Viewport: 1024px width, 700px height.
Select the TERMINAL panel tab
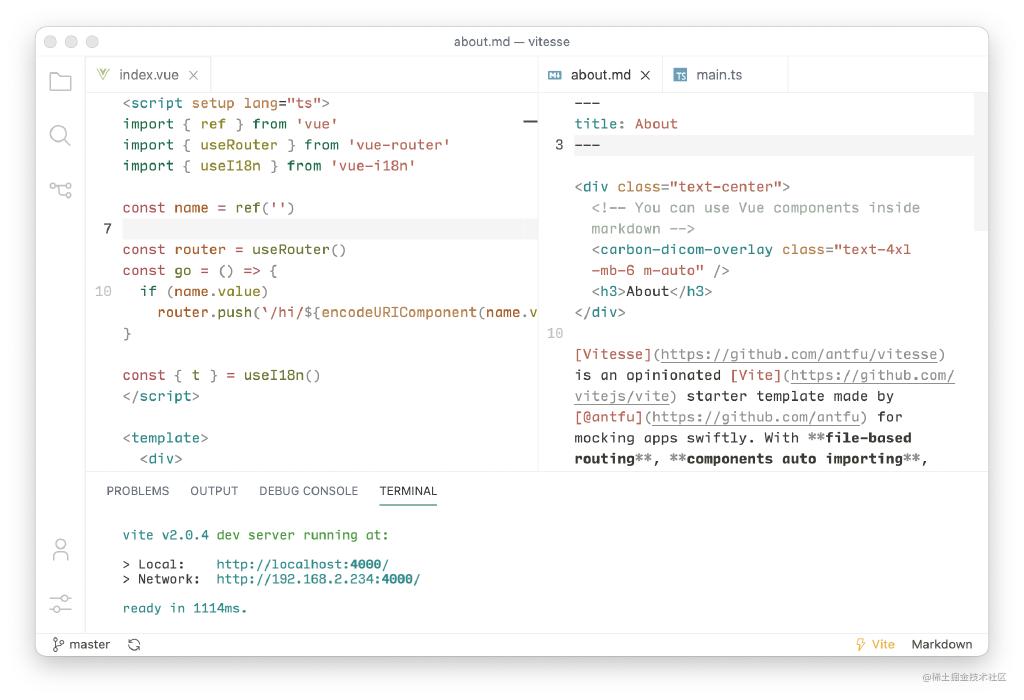pos(408,491)
